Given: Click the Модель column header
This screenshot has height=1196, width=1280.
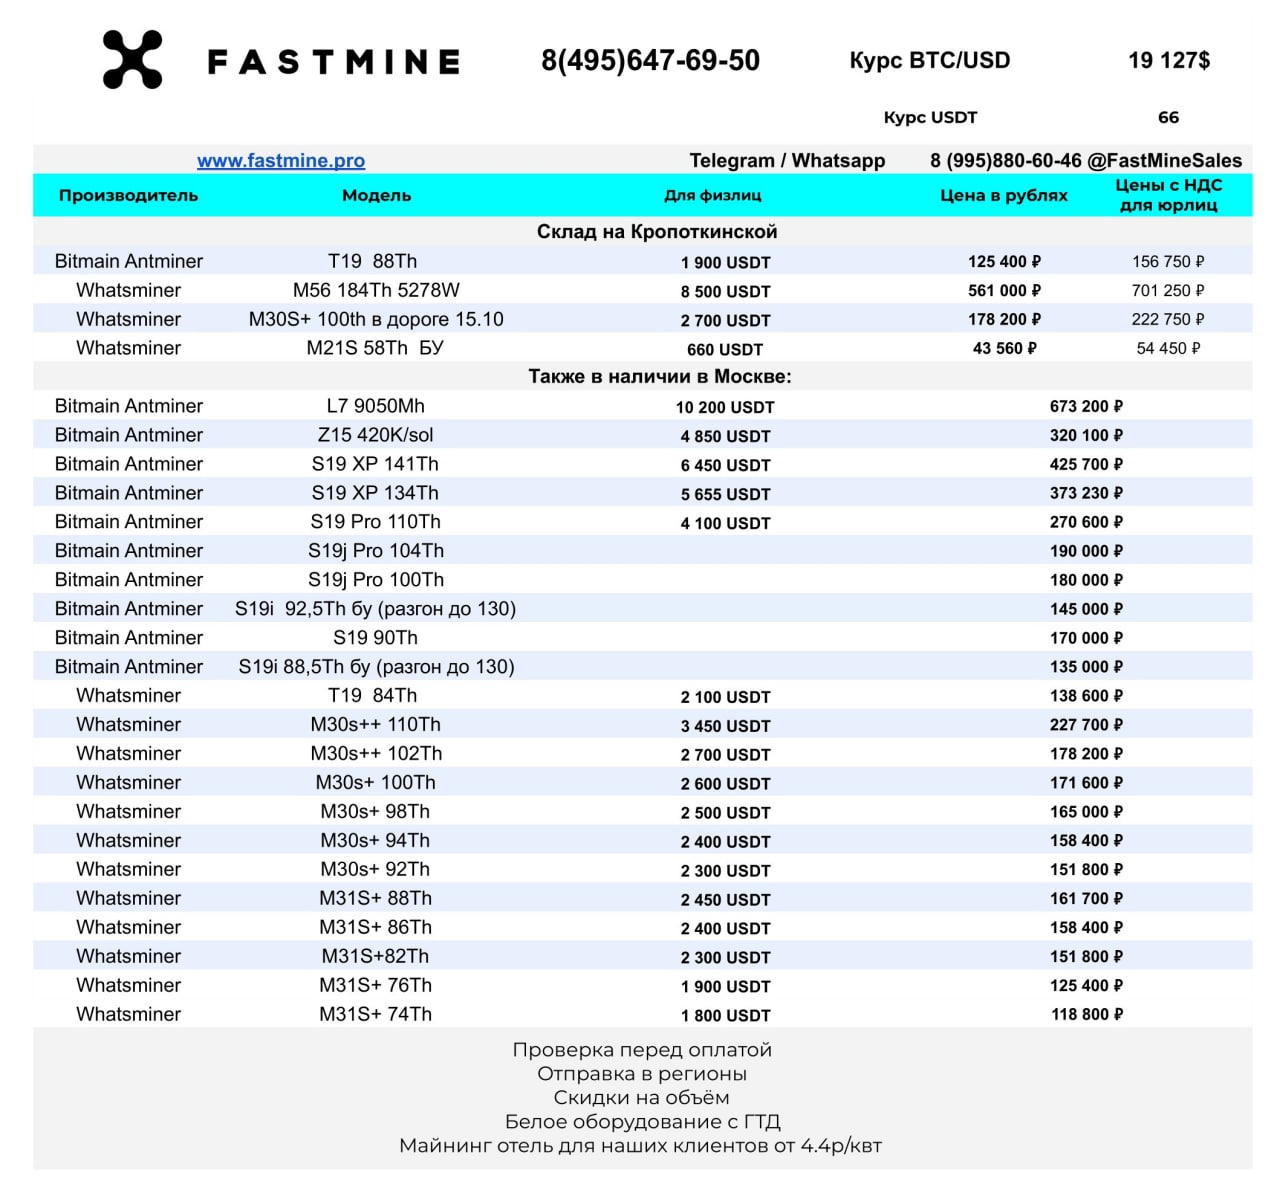Looking at the screenshot, I should click(376, 195).
